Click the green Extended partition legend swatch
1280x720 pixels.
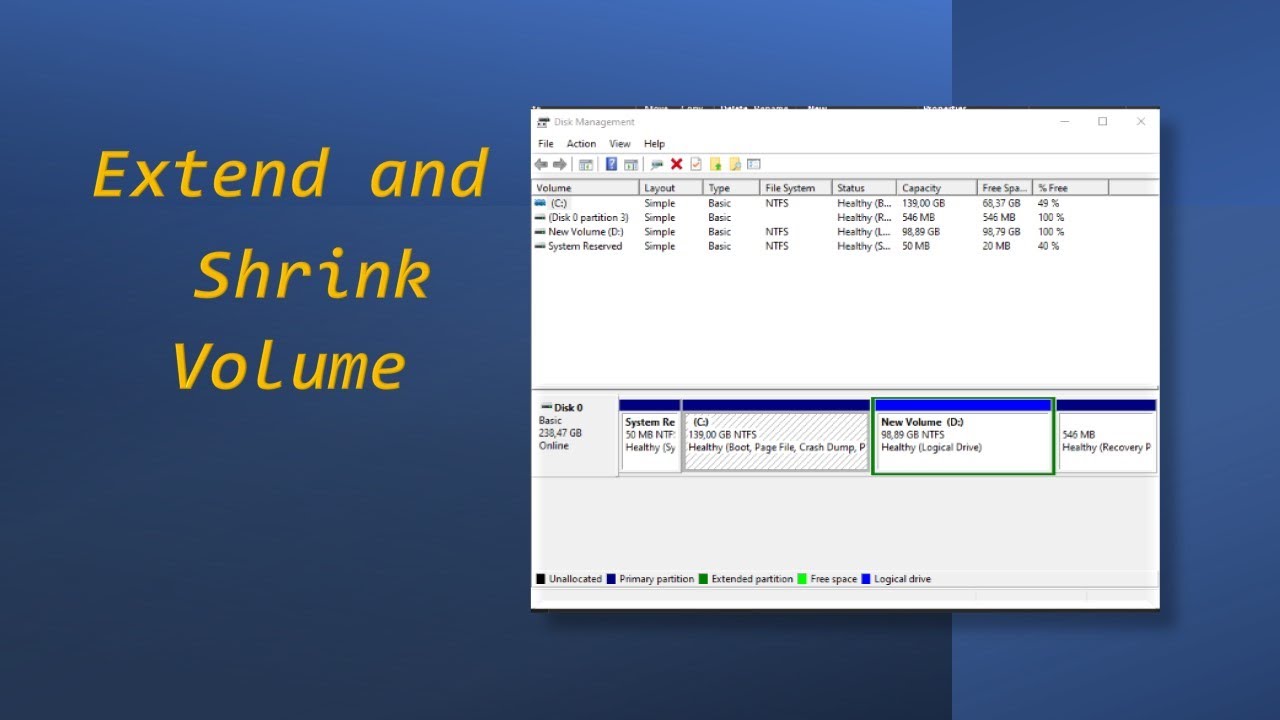[x=703, y=579]
